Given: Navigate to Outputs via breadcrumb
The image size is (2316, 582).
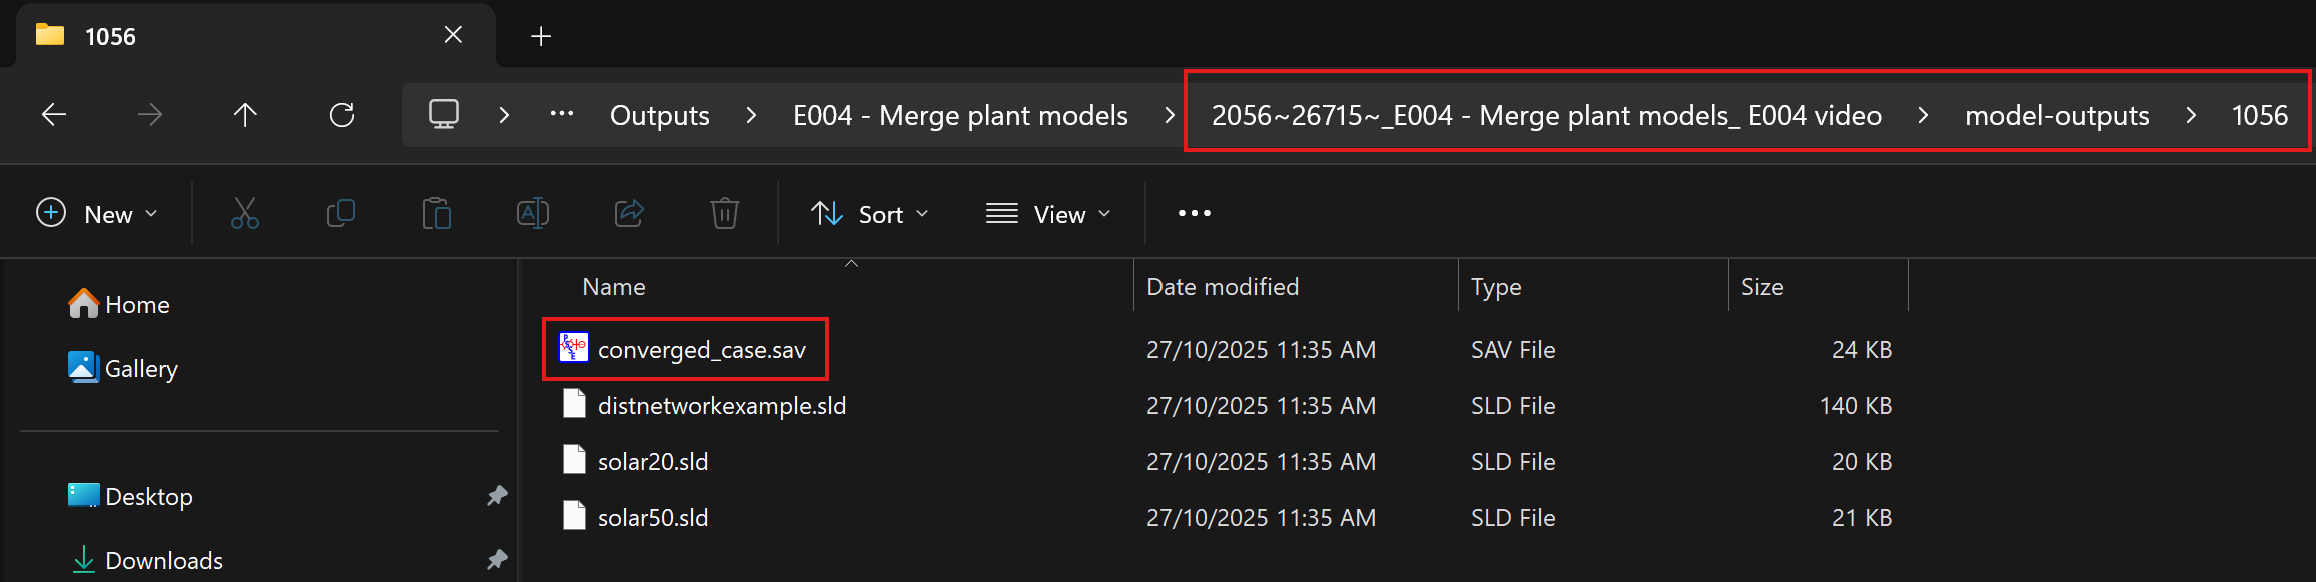Looking at the screenshot, I should (x=658, y=114).
